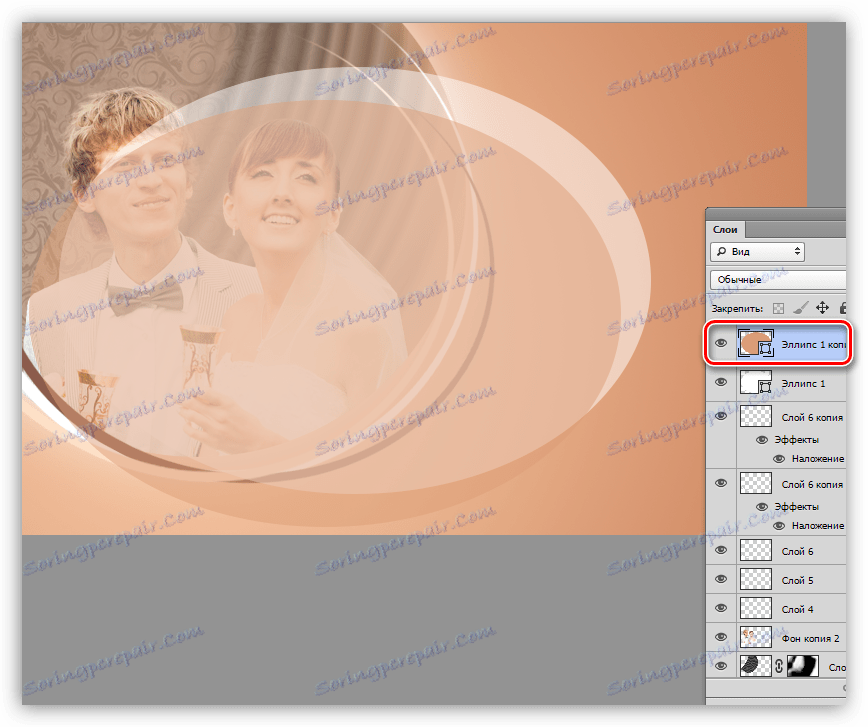Click the lock image pixels brush icon
The image size is (868, 727).
point(800,308)
